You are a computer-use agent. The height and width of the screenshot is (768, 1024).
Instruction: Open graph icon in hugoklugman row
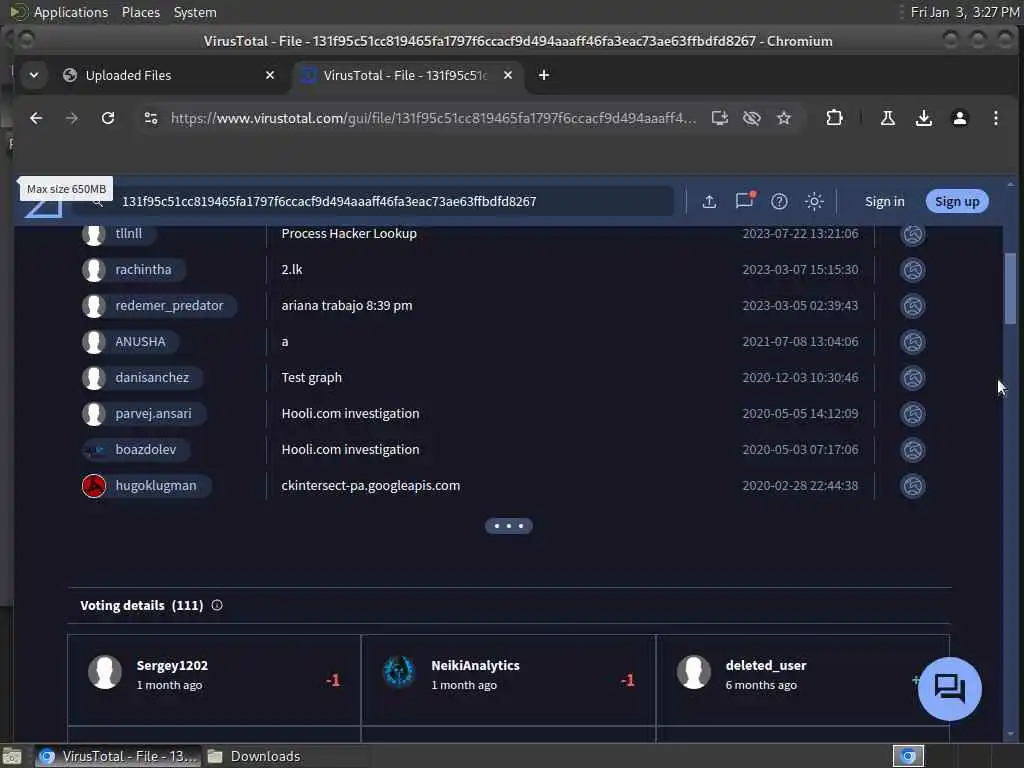click(912, 485)
